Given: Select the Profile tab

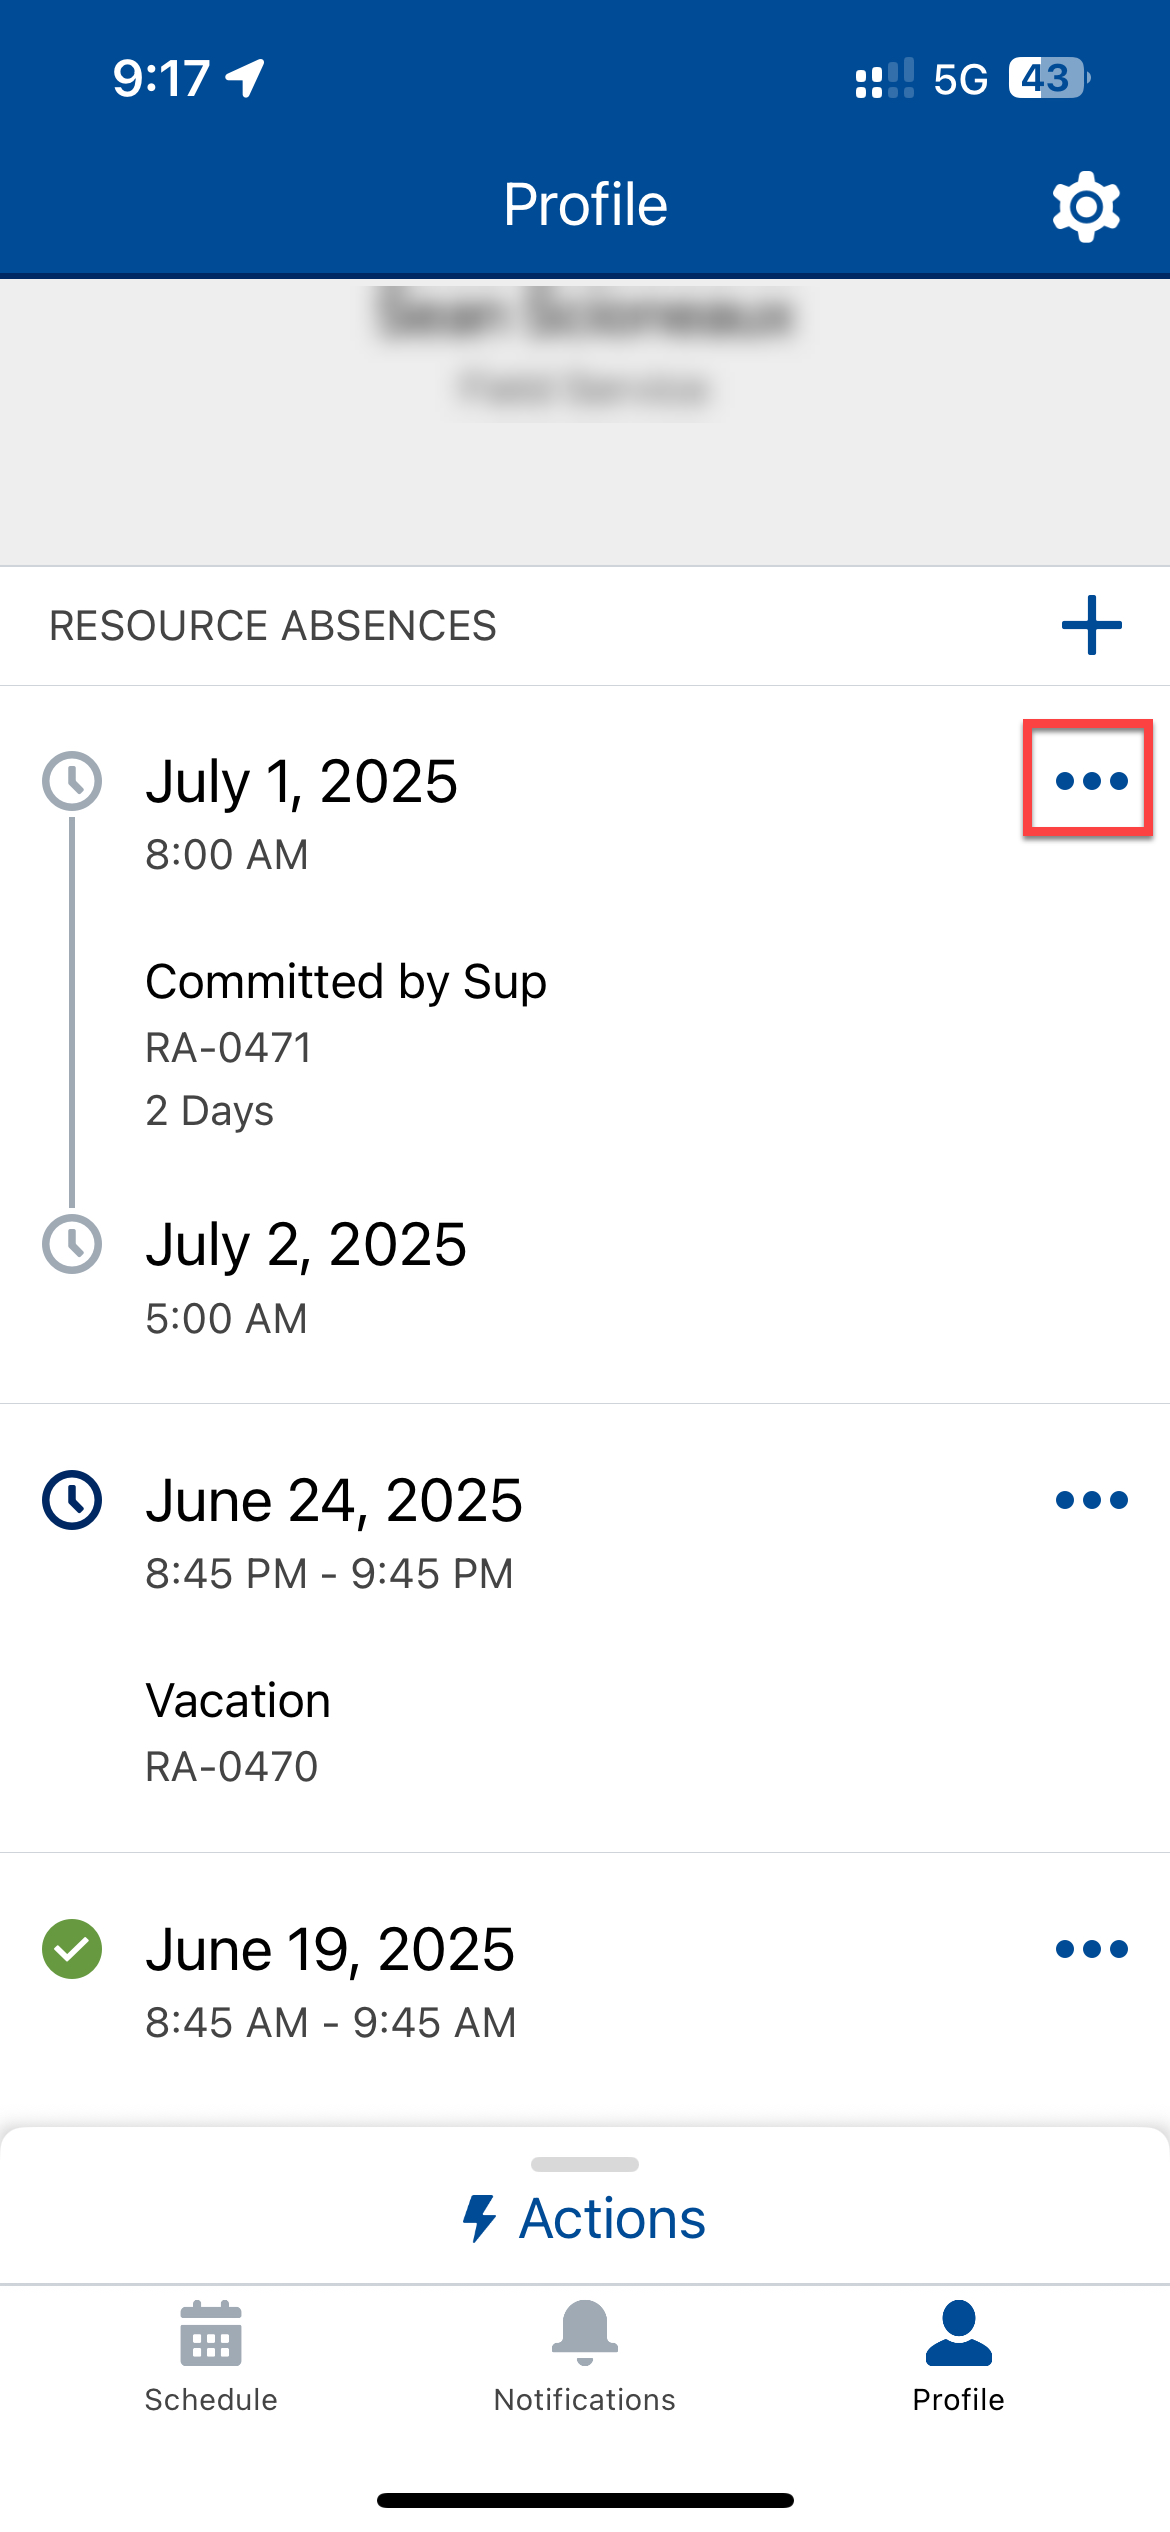Looking at the screenshot, I should [x=958, y=2356].
